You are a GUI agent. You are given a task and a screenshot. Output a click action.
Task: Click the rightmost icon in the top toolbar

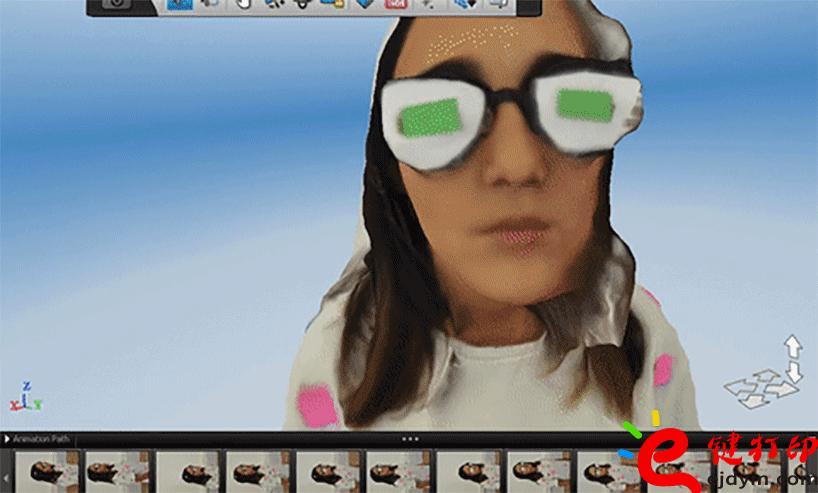pos(497,5)
